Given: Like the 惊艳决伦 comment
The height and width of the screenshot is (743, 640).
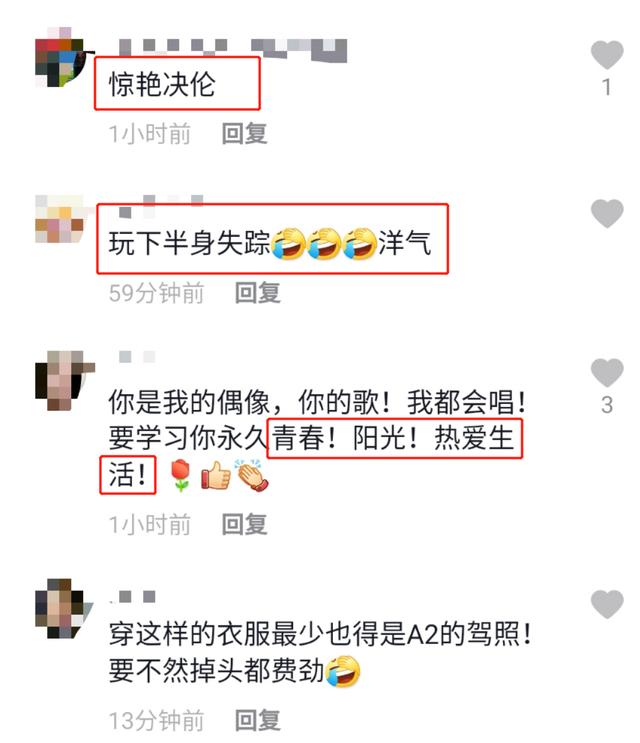Looking at the screenshot, I should click(x=606, y=54).
